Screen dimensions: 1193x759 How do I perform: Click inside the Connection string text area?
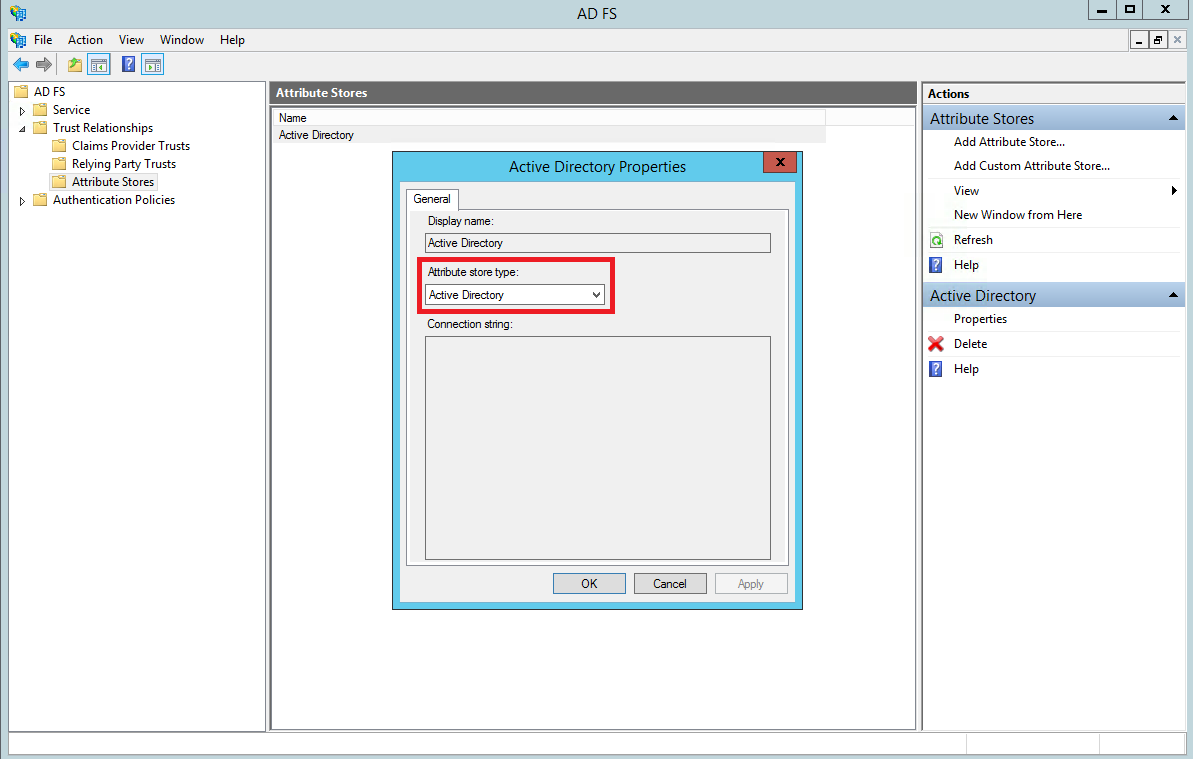(x=597, y=447)
